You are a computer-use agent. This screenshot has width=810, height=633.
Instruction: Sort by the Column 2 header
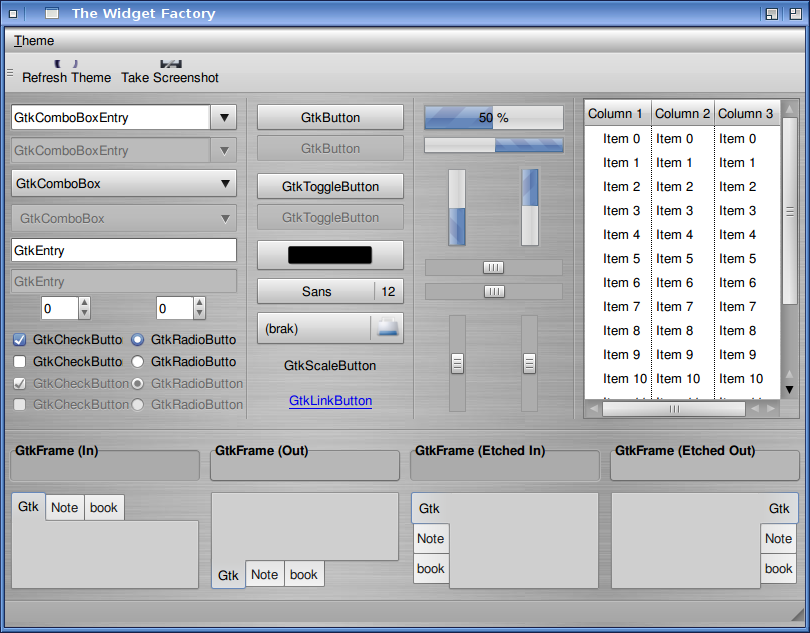pos(683,114)
